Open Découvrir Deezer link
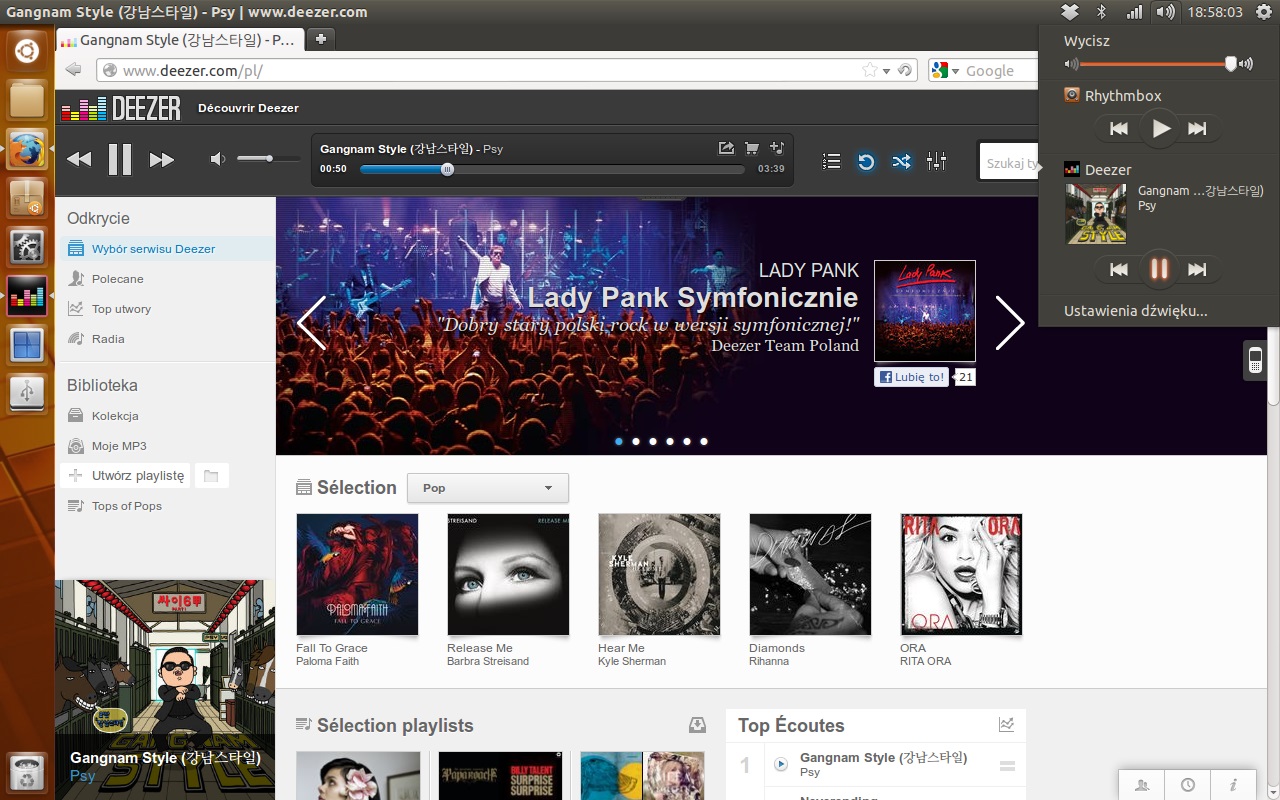The width and height of the screenshot is (1280, 800). click(248, 108)
